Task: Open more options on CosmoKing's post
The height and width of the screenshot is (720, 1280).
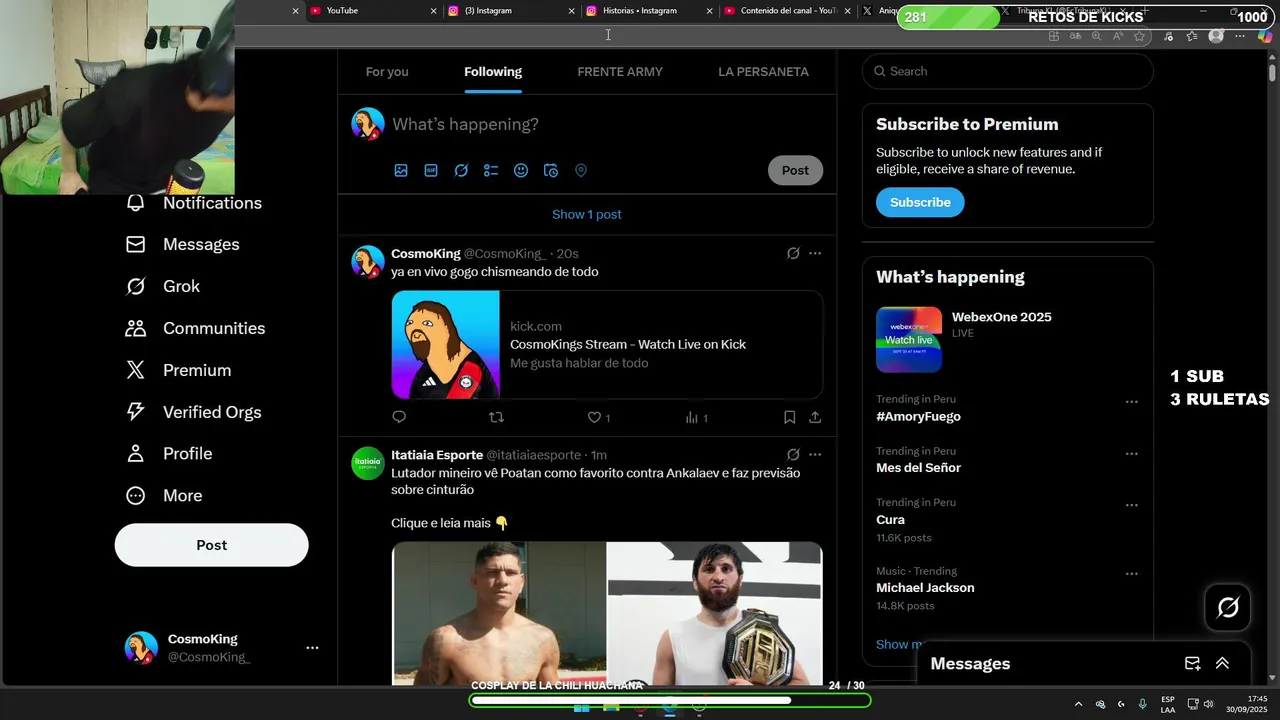Action: click(x=815, y=254)
